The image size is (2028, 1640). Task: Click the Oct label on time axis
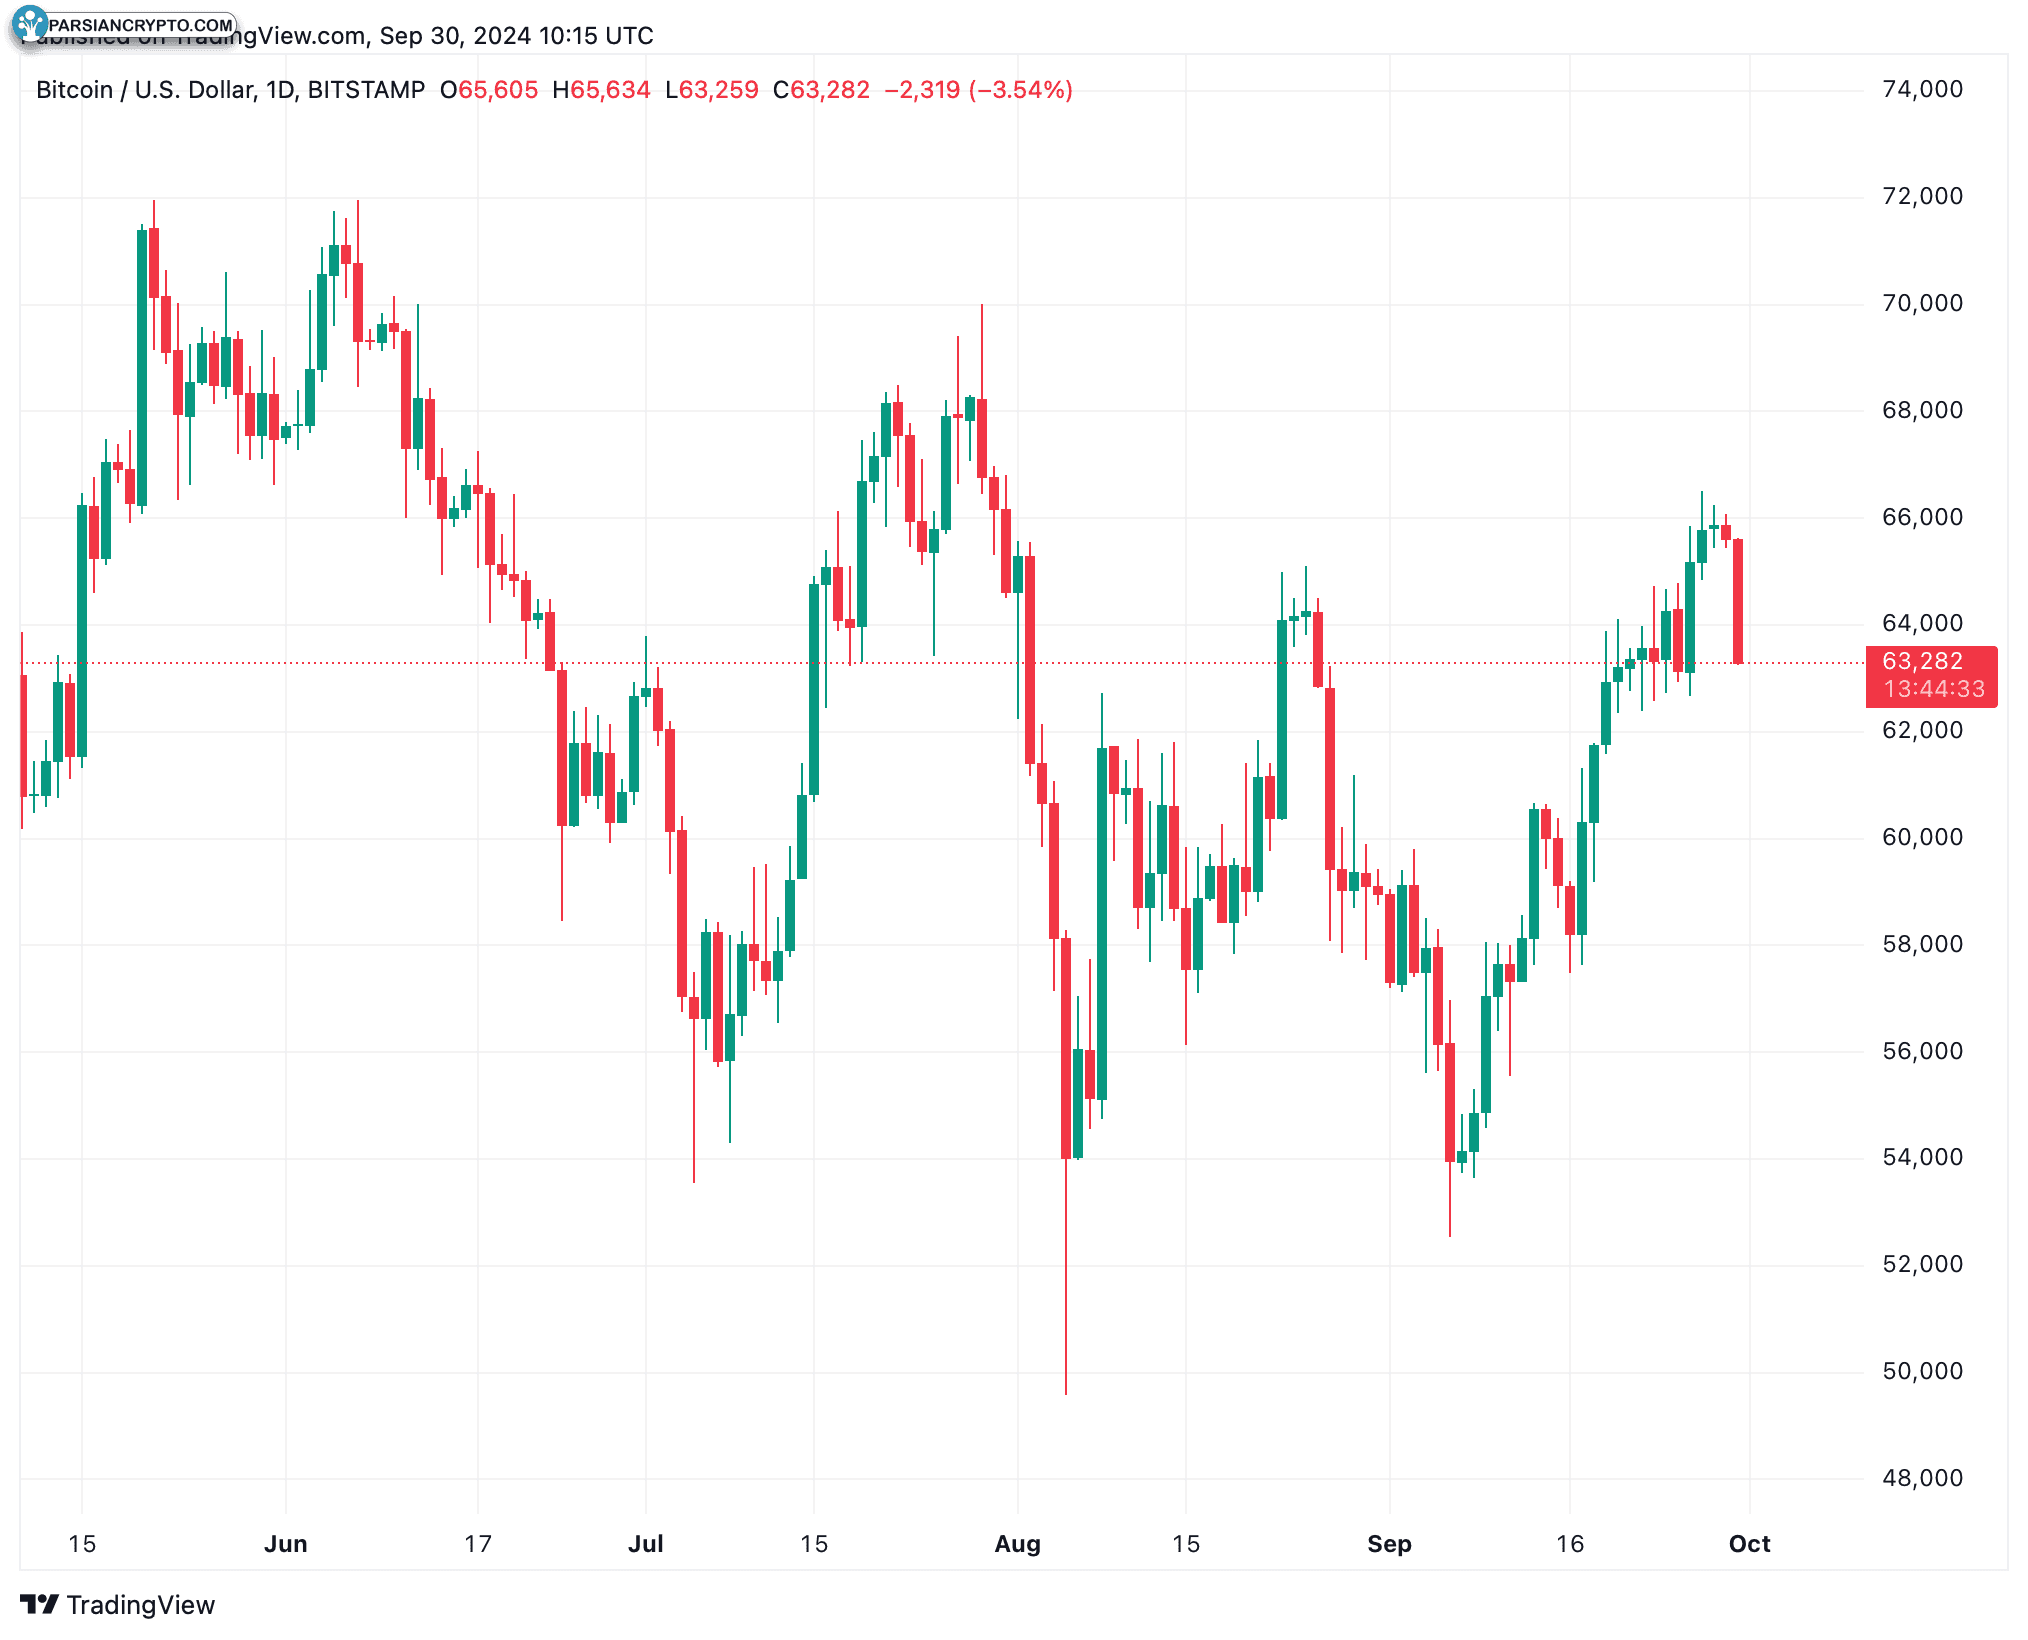tap(1750, 1544)
